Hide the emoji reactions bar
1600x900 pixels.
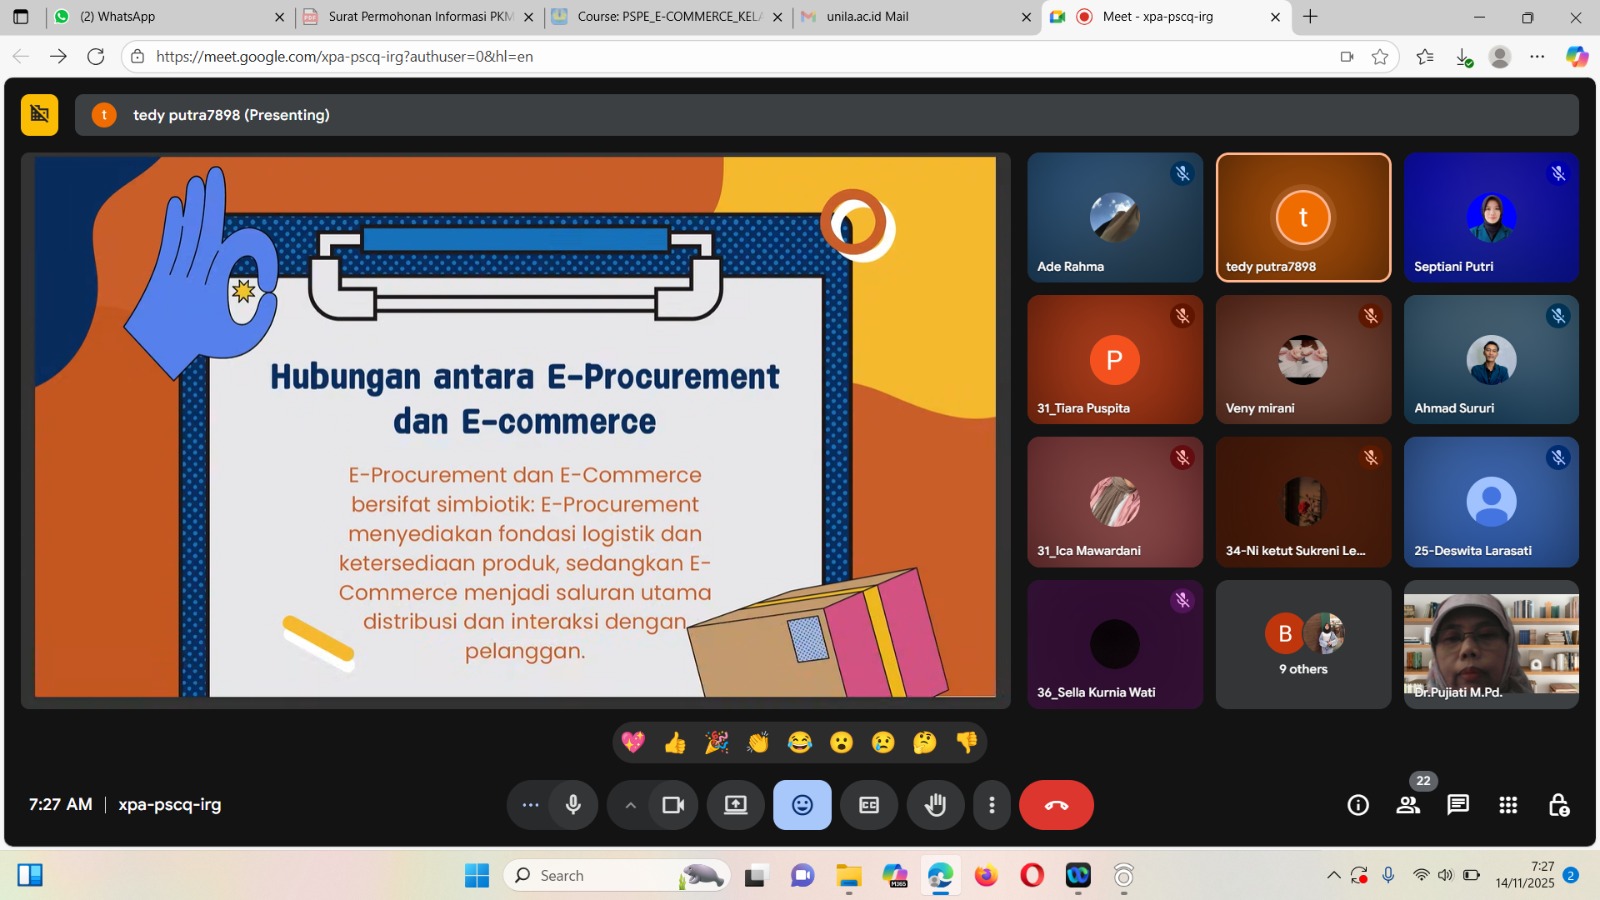click(x=802, y=805)
